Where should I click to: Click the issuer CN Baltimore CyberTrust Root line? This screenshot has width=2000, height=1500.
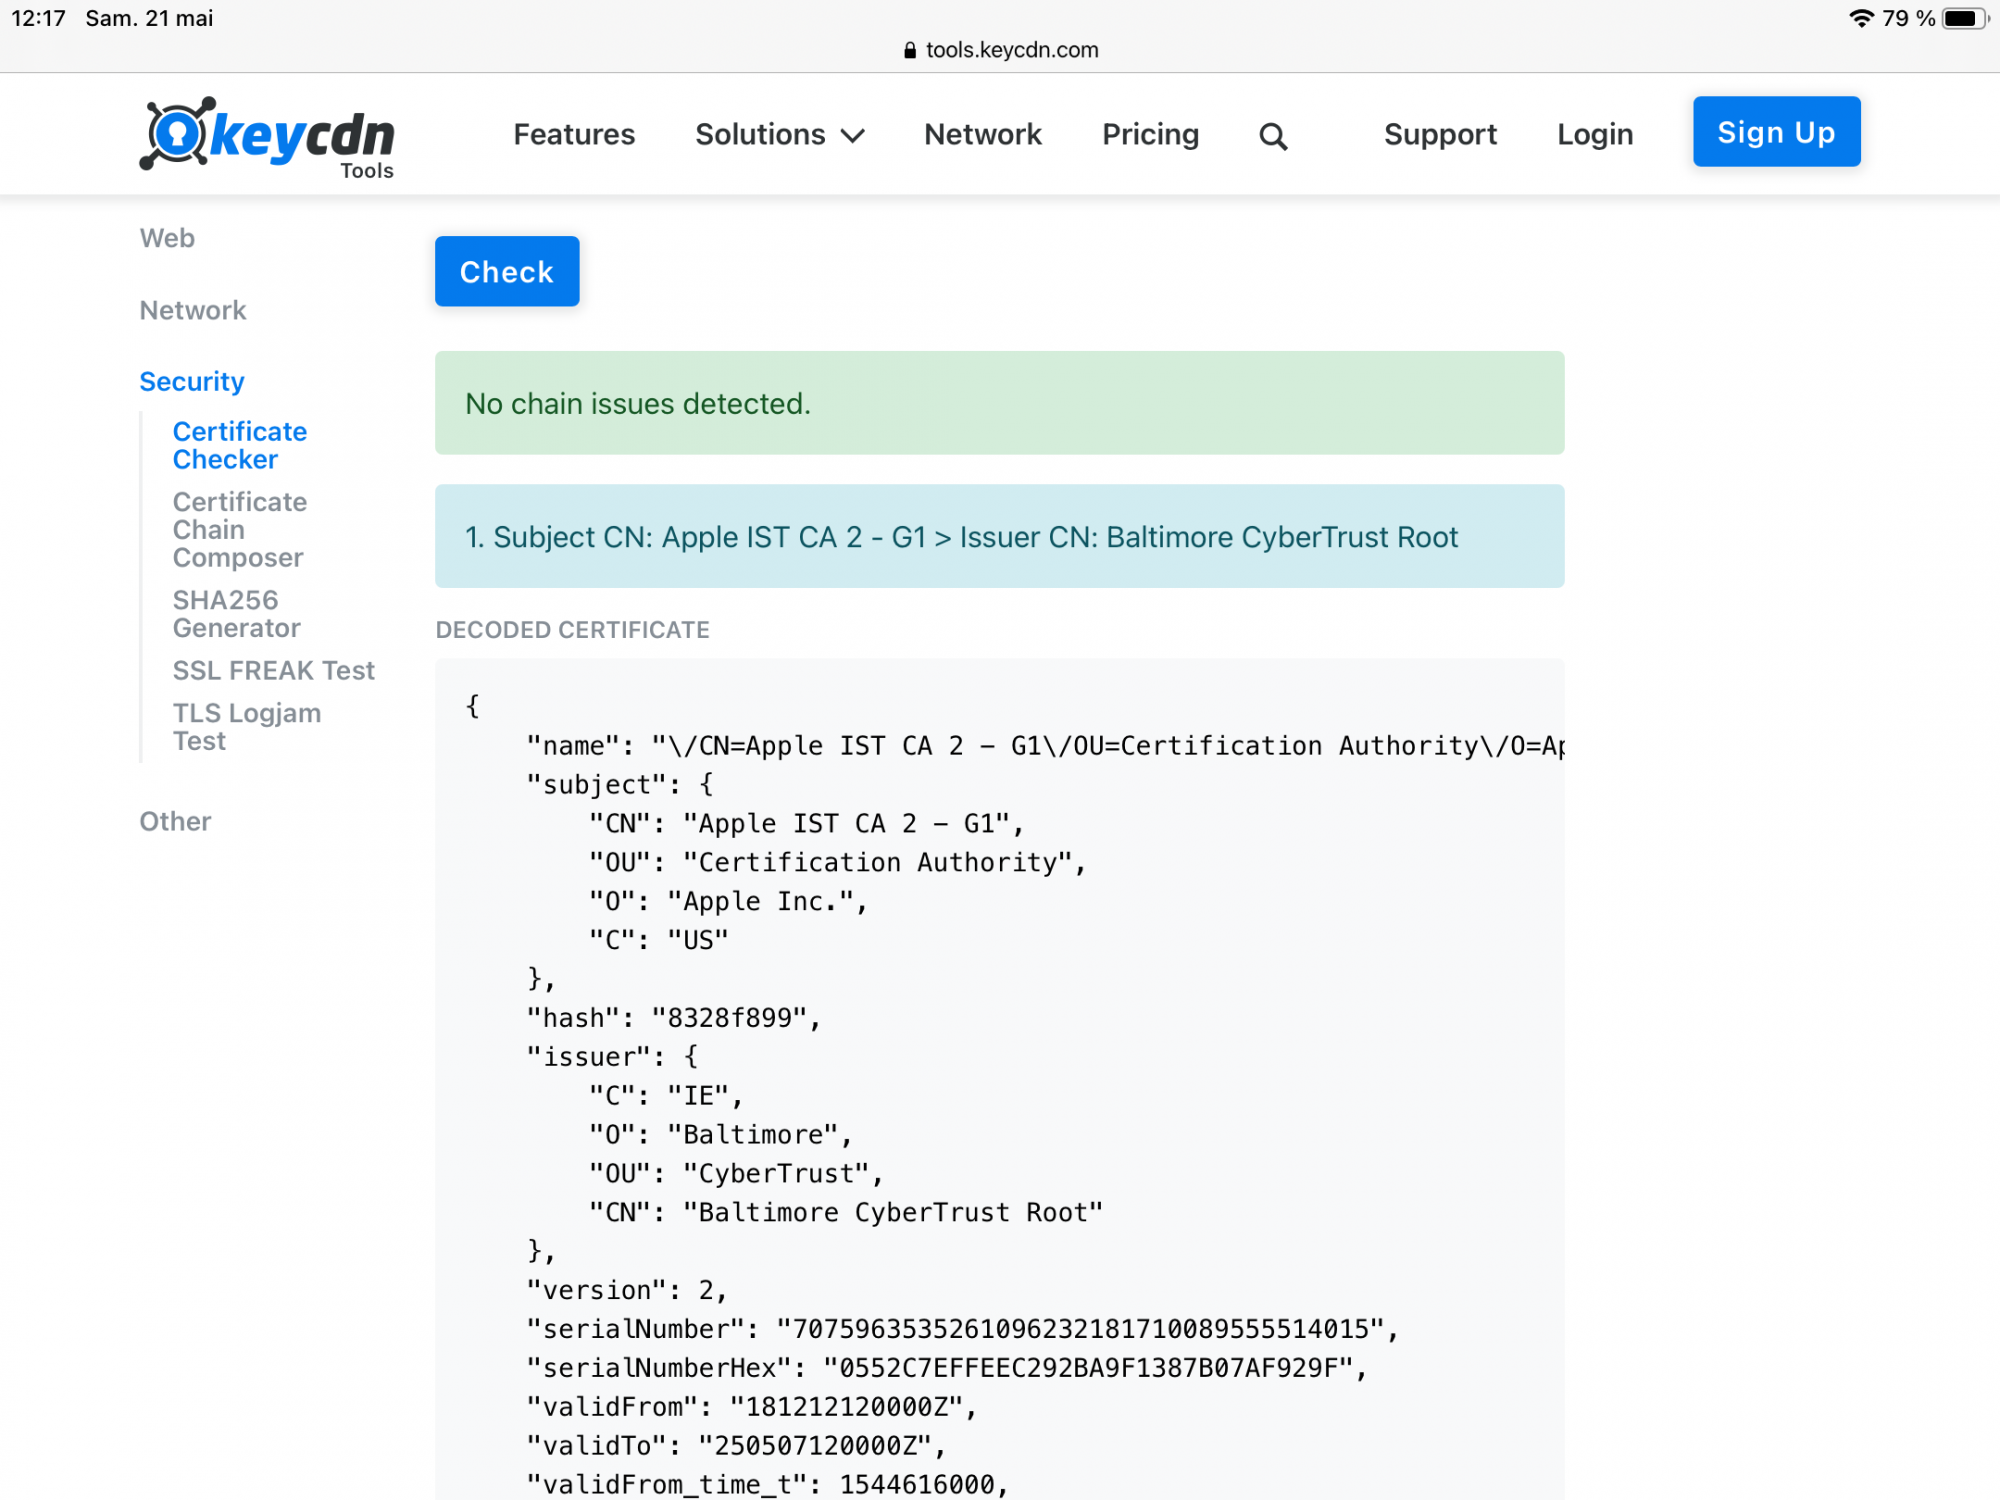click(846, 1212)
